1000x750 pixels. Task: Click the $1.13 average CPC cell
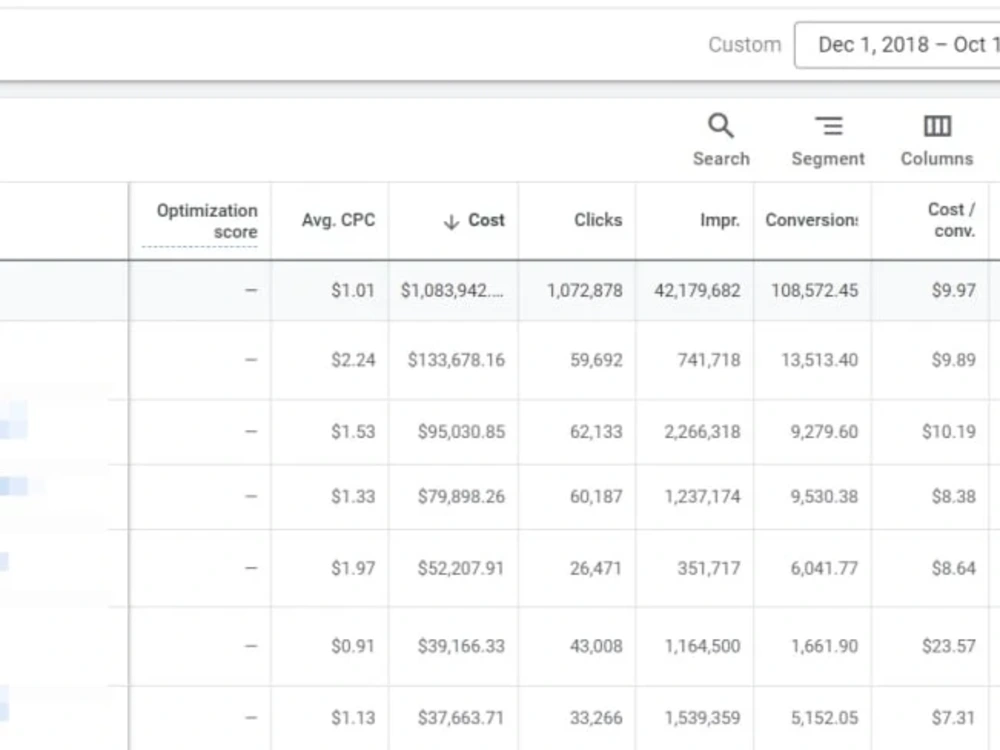tap(353, 718)
